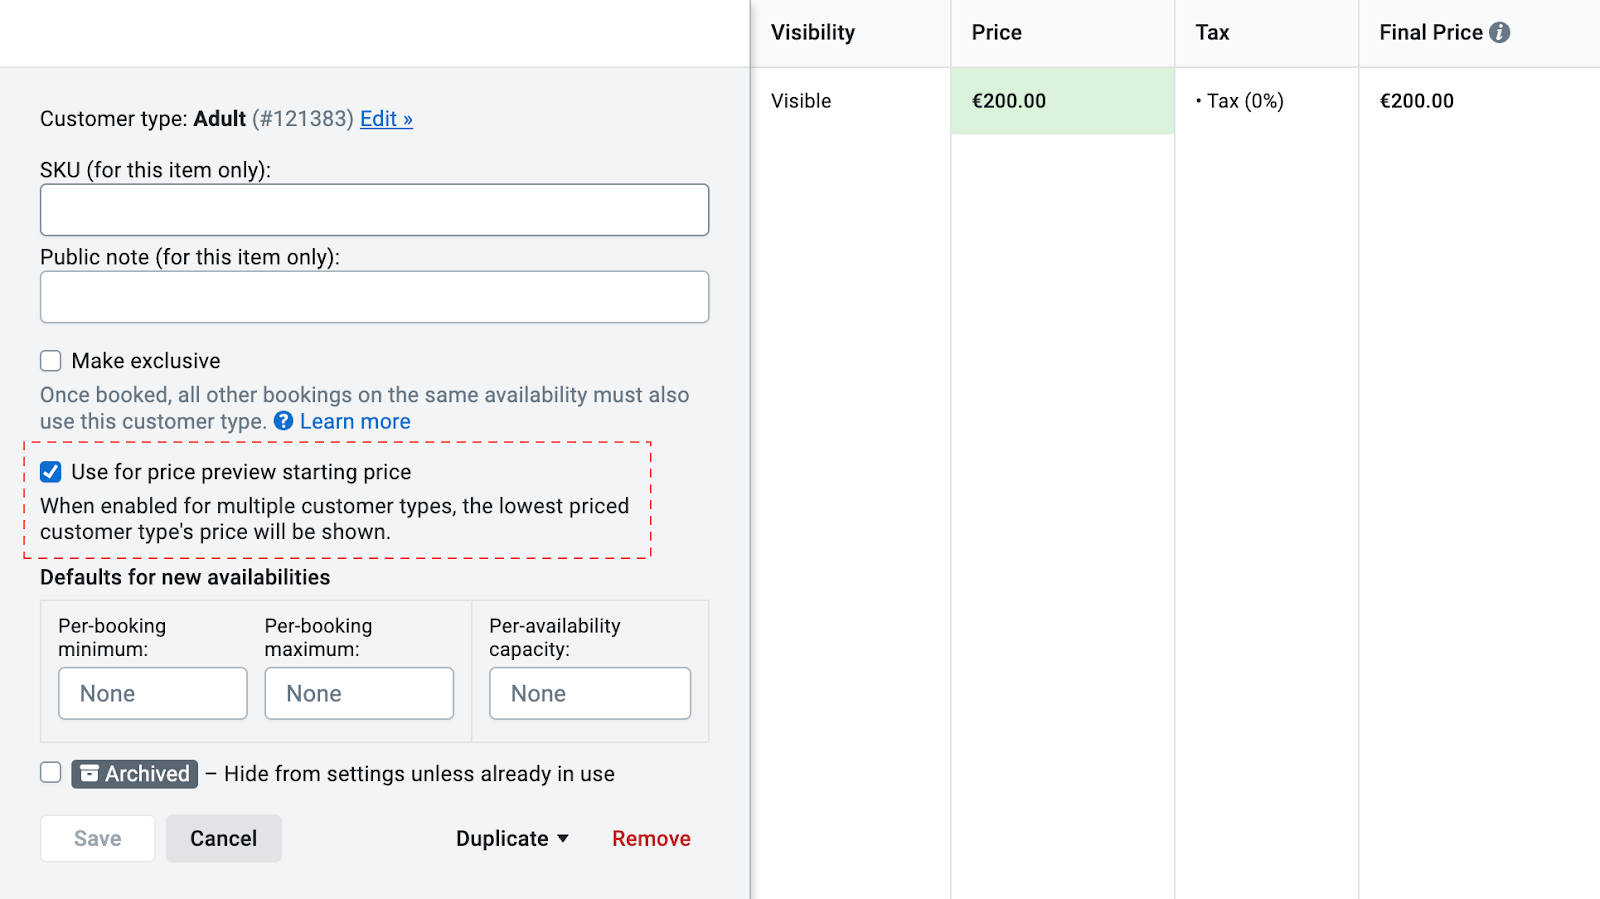
Task: Click the Tax column header
Action: click(1212, 33)
